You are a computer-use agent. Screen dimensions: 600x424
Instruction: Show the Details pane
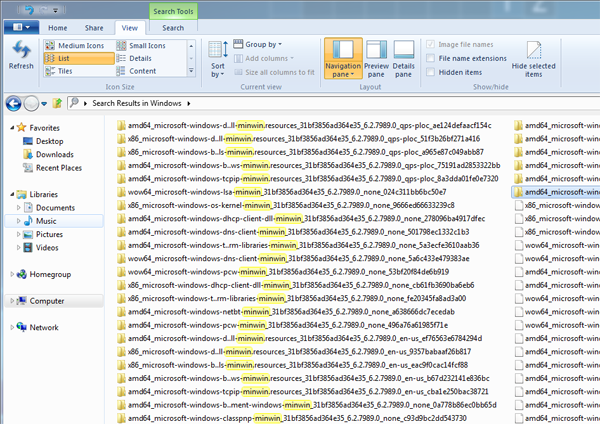click(404, 59)
